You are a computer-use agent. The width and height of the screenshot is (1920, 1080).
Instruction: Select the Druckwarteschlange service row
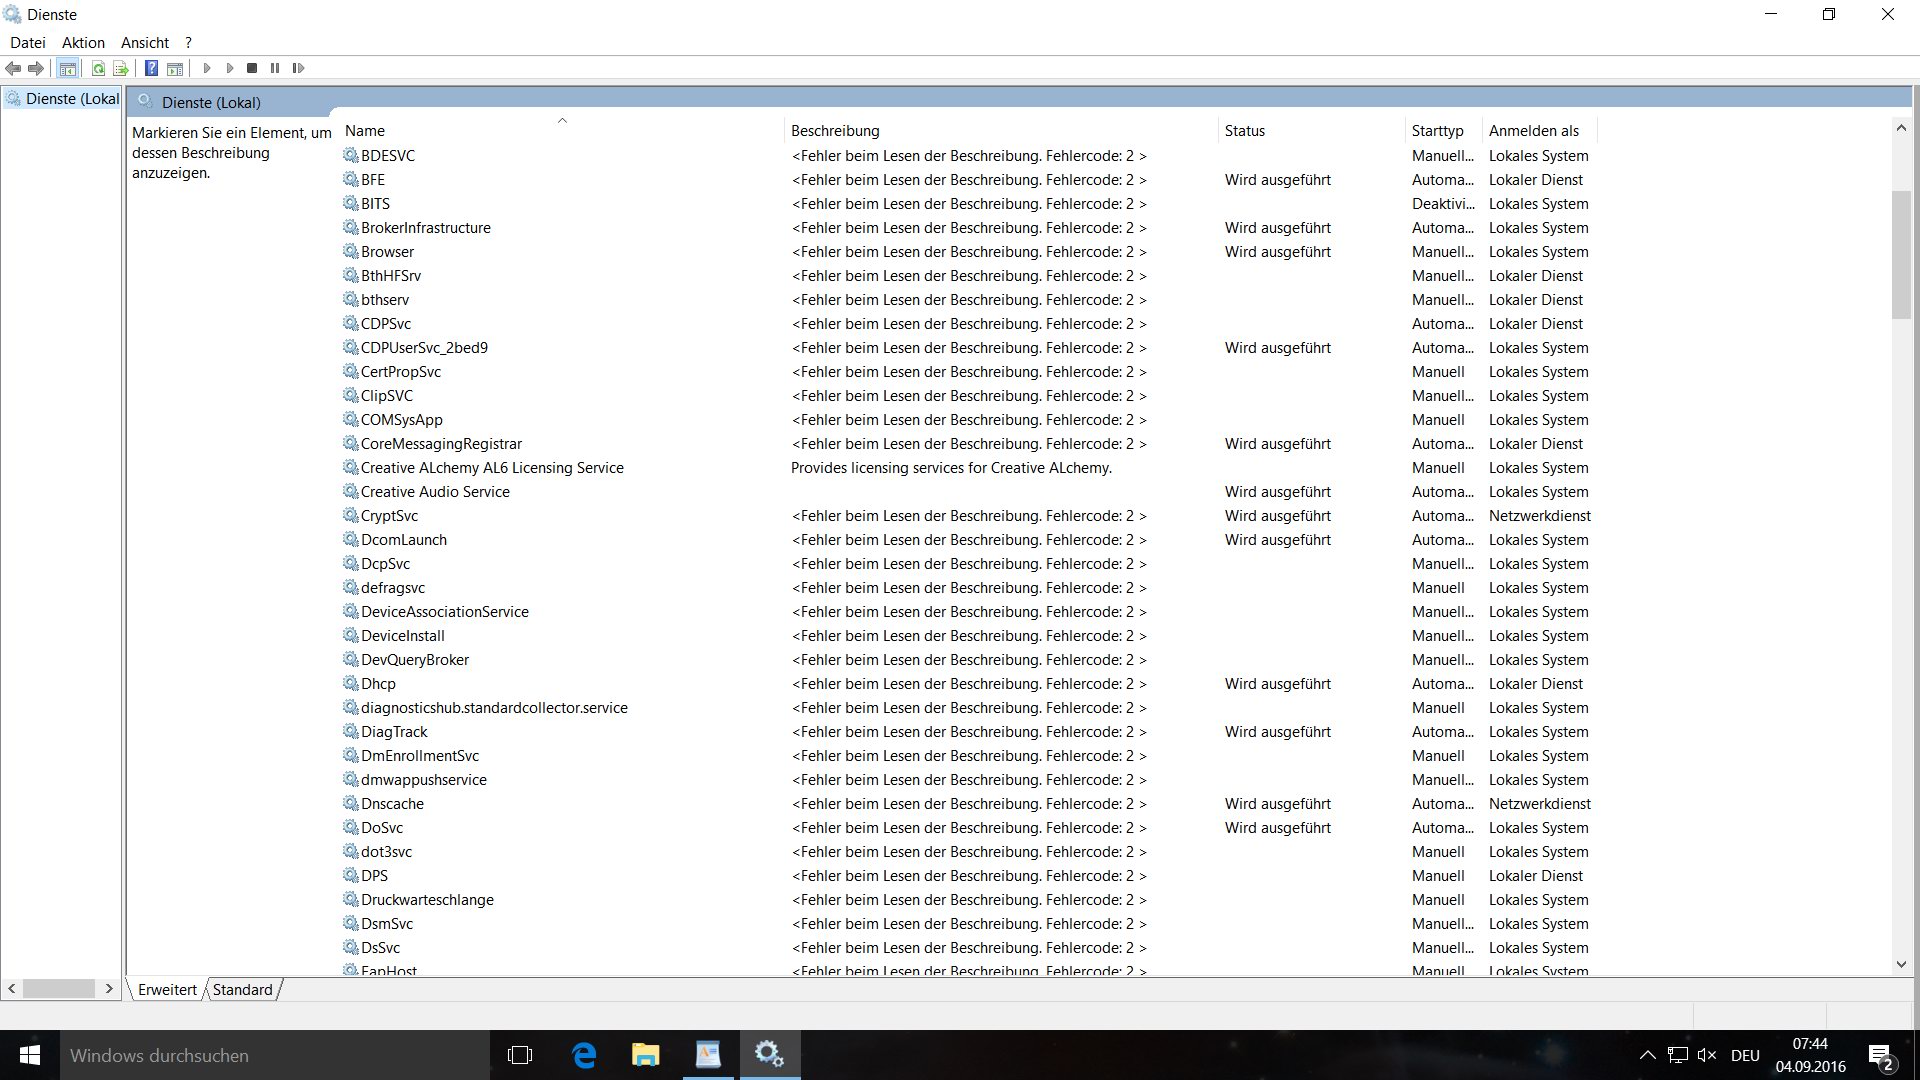427,900
